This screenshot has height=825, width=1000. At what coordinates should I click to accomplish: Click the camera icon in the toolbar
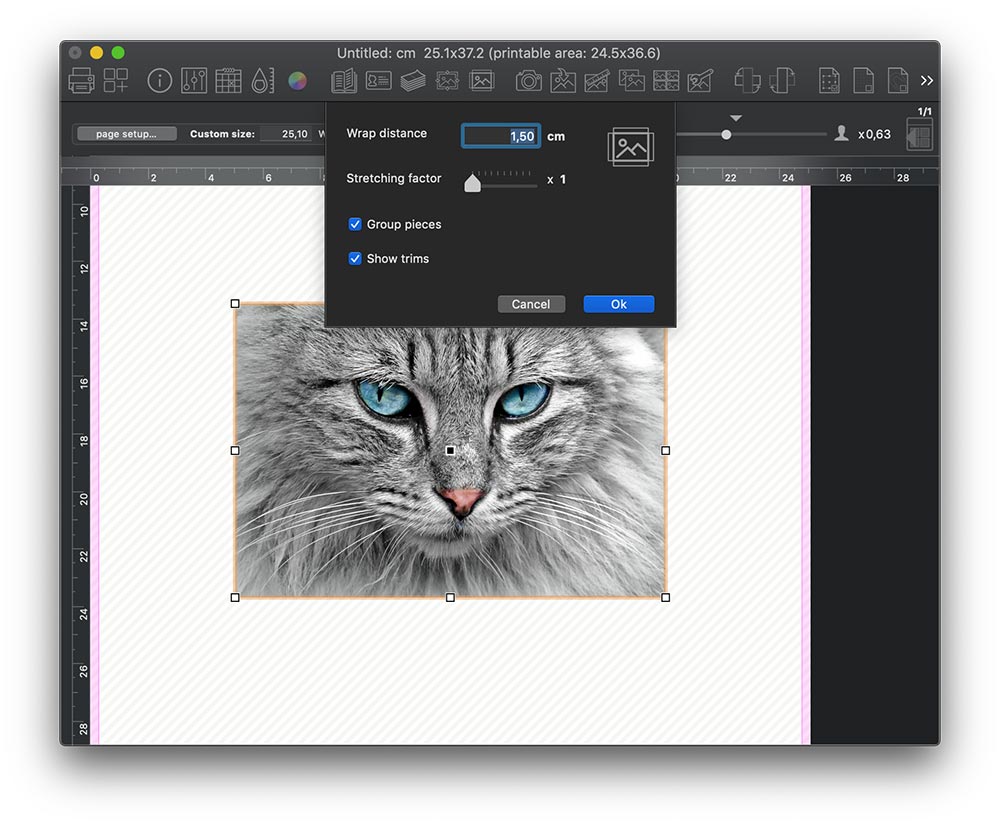point(529,81)
